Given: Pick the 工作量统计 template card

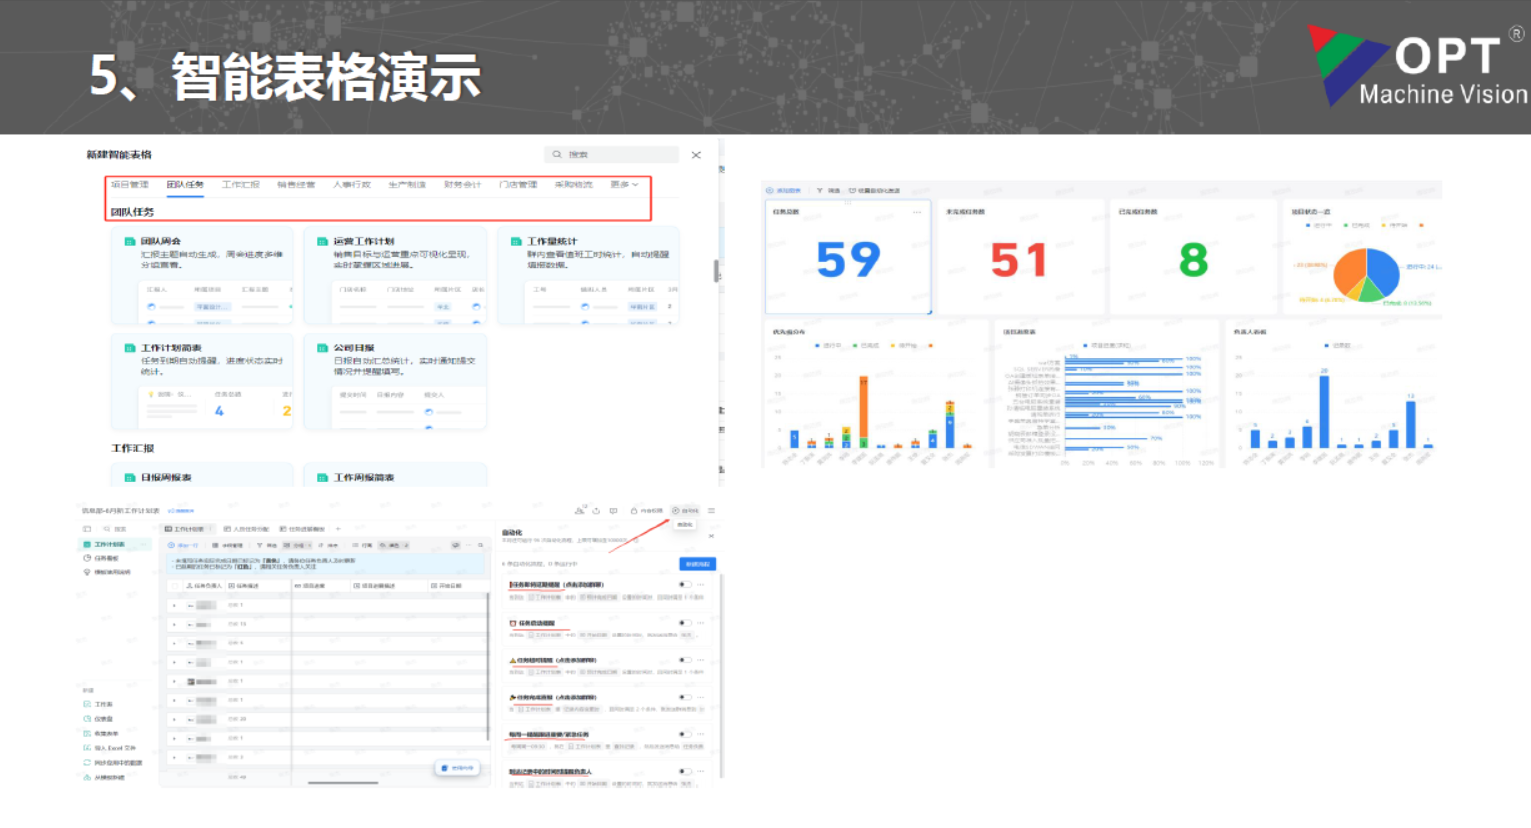Looking at the screenshot, I should 588,276.
